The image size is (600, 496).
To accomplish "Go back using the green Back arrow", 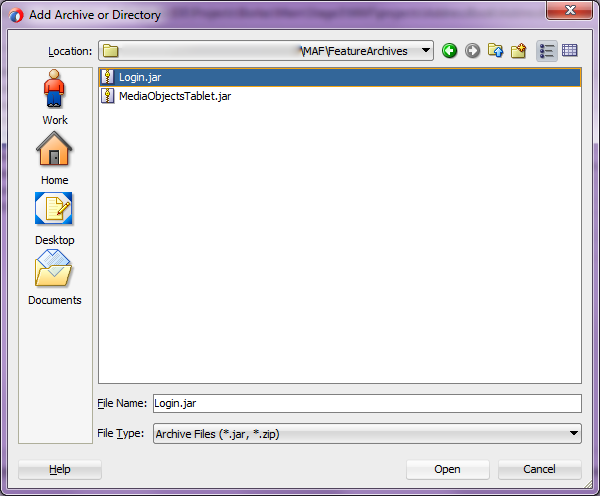I will coord(449,51).
